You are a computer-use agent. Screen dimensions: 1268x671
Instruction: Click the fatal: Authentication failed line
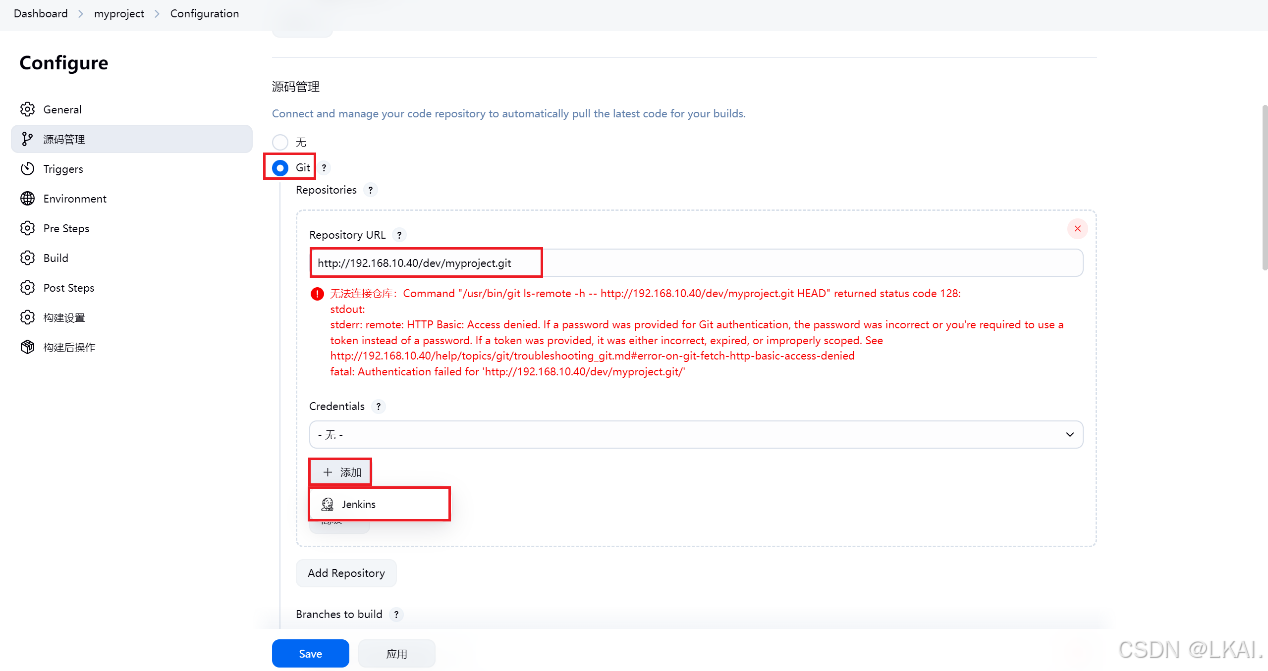507,372
